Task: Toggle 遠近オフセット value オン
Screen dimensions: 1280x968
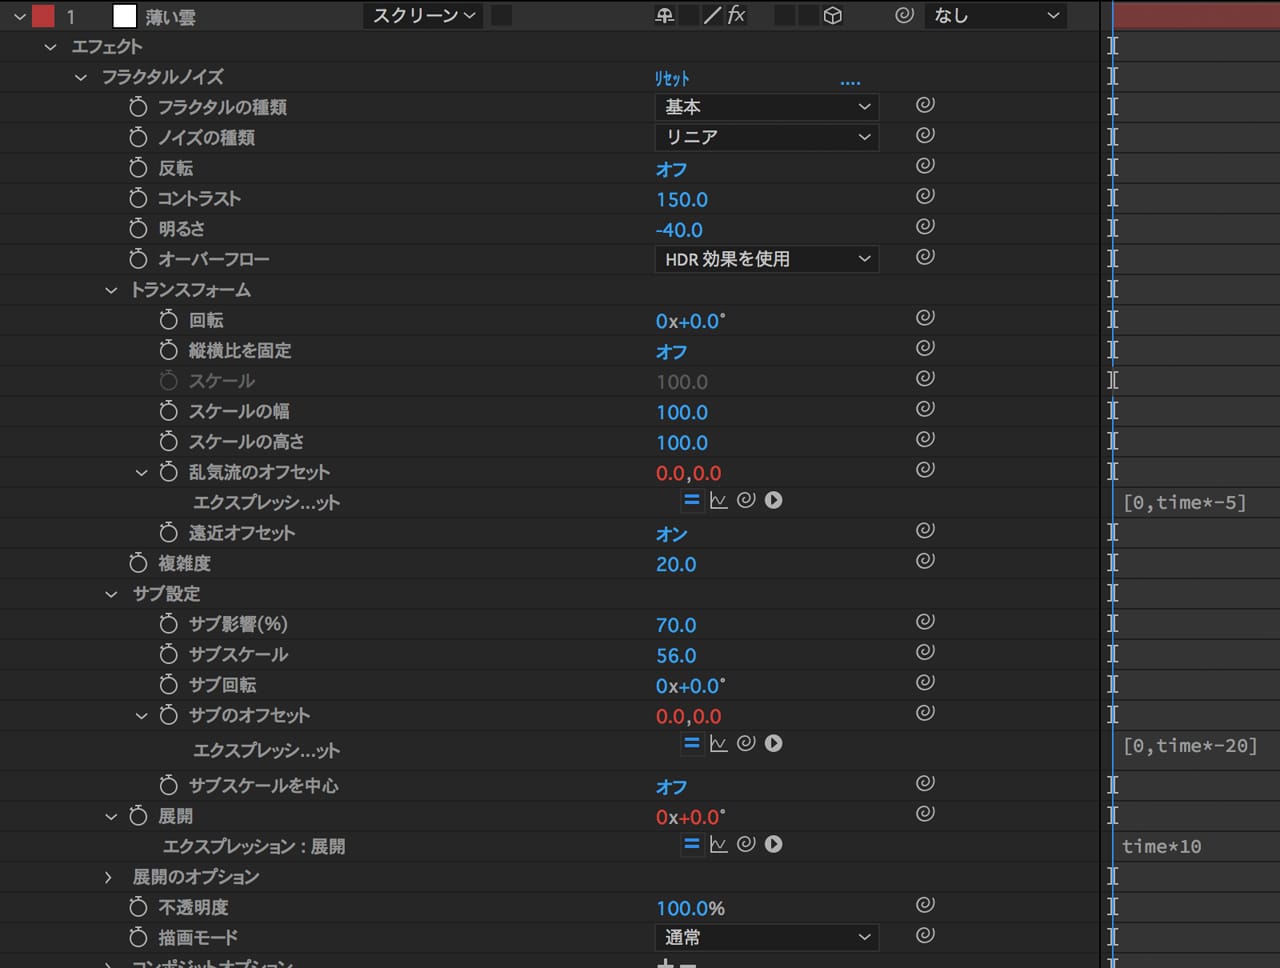Action: point(671,534)
